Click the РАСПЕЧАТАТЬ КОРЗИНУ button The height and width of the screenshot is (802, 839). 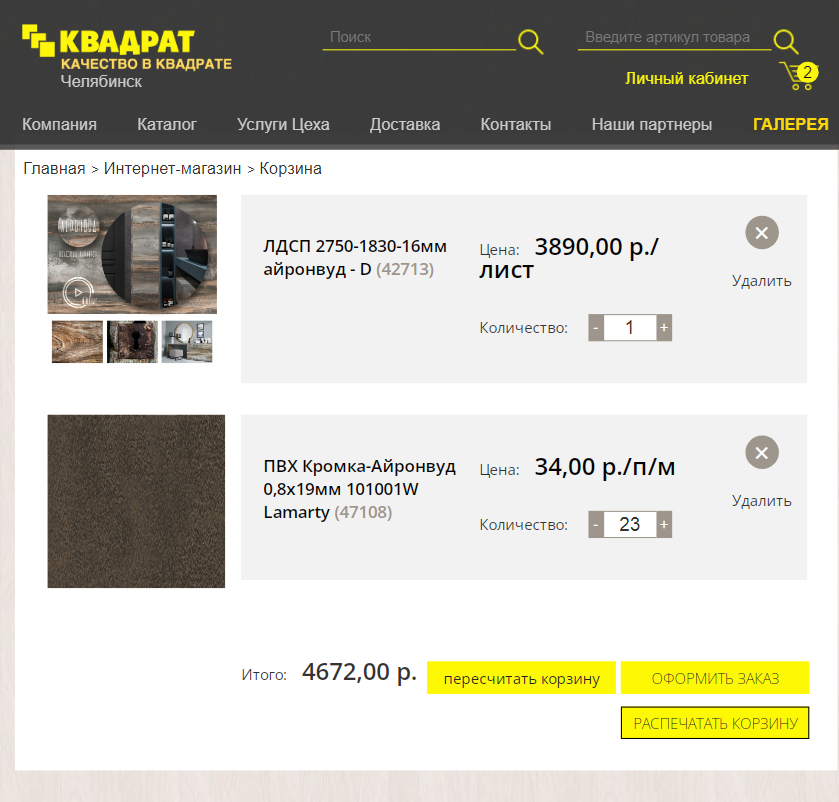point(715,723)
